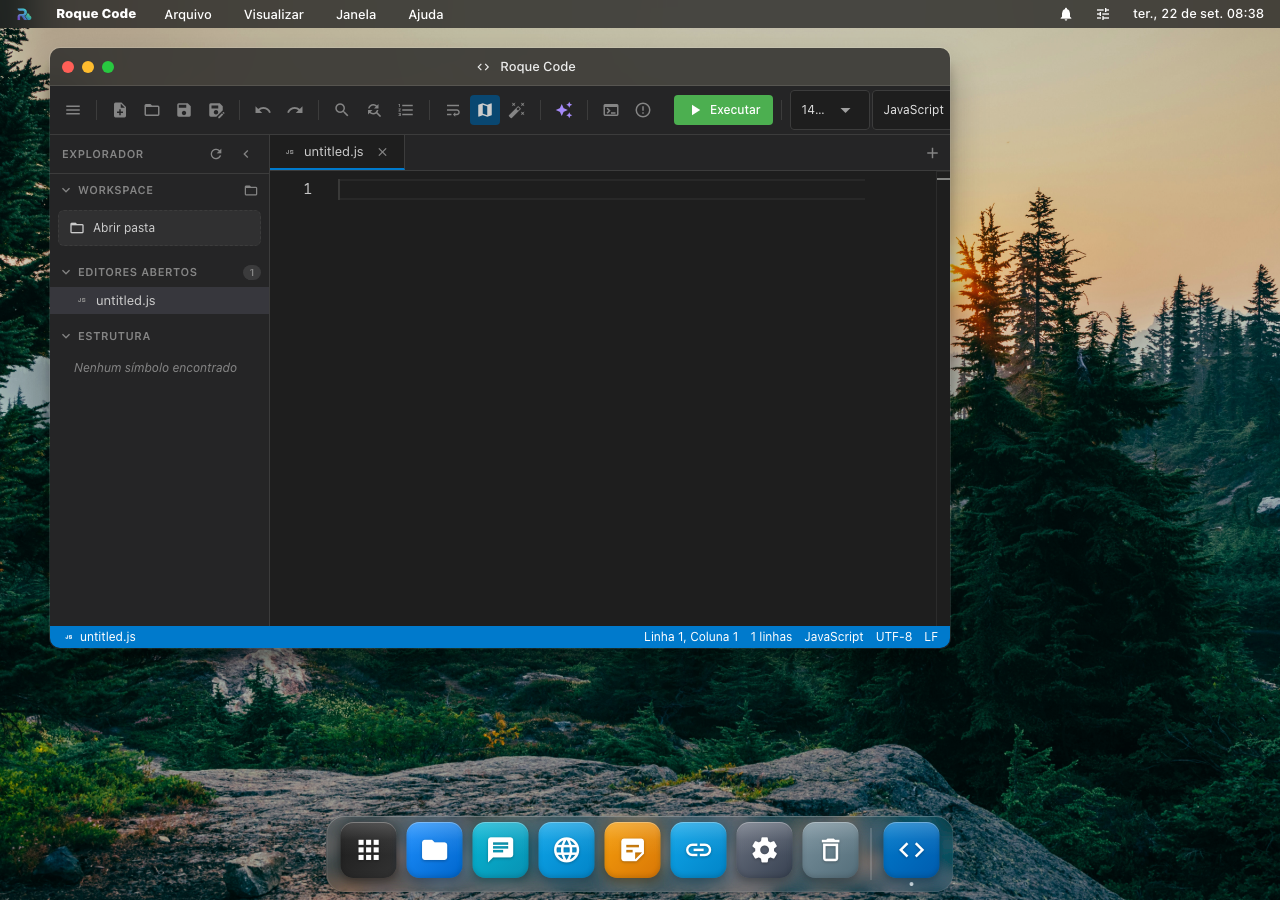Viewport: 1280px width, 900px height.
Task: Add a new editor tab
Action: [932, 153]
